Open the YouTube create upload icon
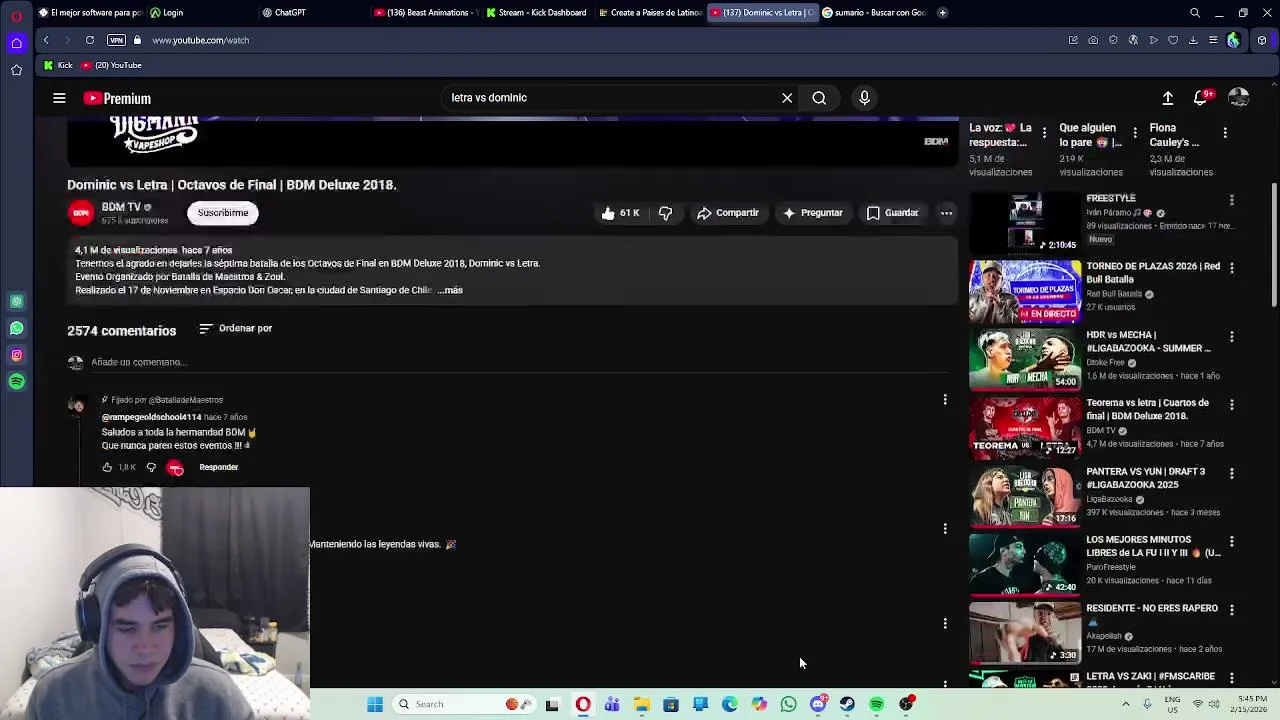1280x720 pixels. coord(1167,98)
